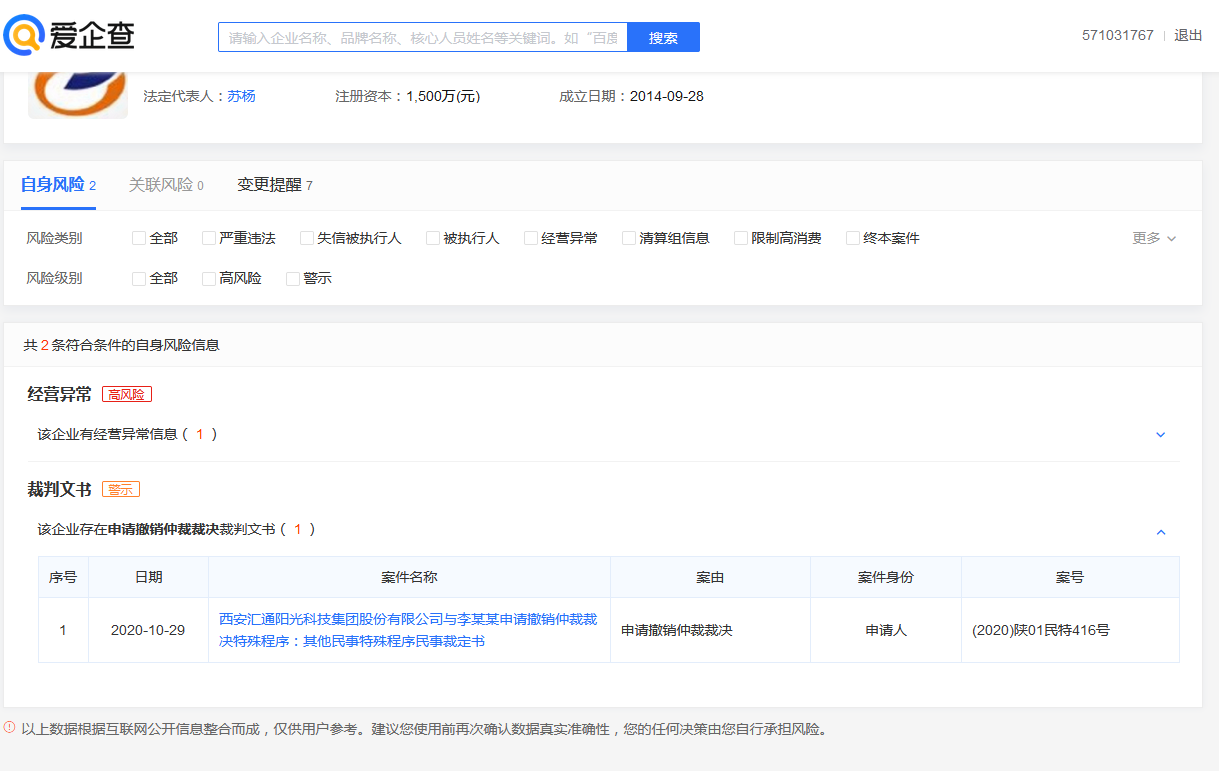Select the 案由 column header

pos(710,577)
